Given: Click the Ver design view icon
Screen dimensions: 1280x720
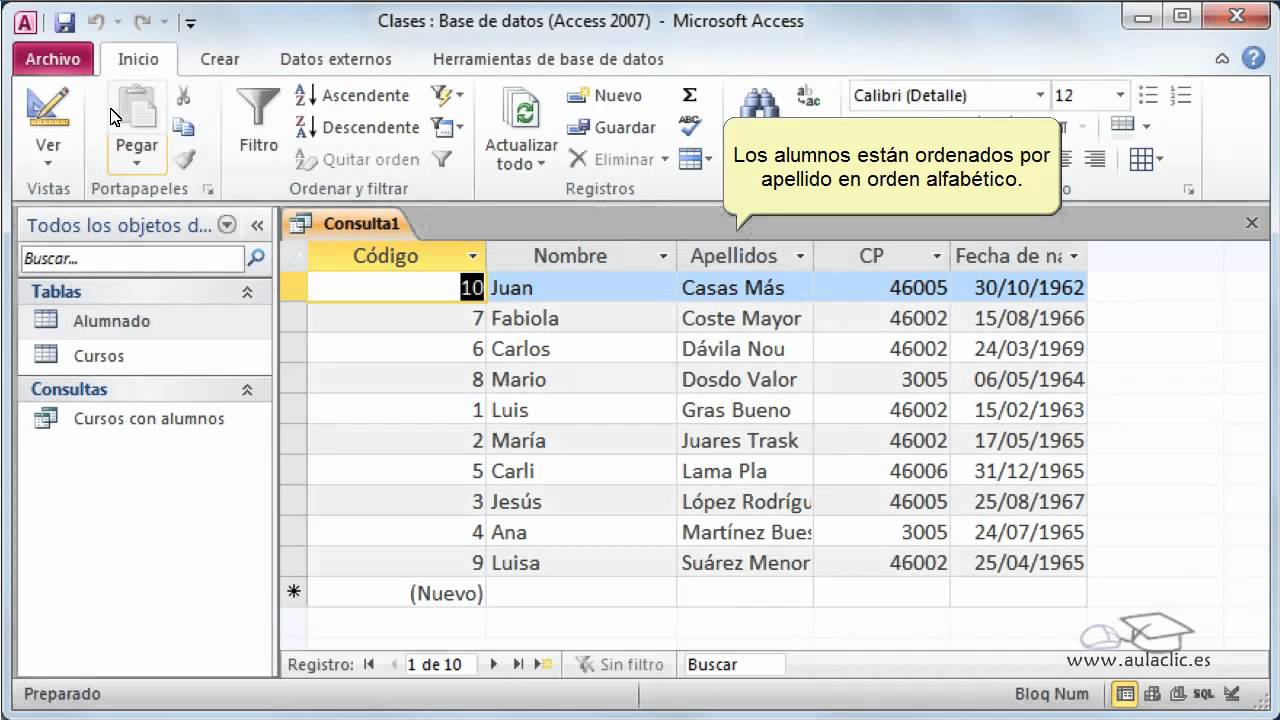Looking at the screenshot, I should pyautogui.click(x=48, y=108).
